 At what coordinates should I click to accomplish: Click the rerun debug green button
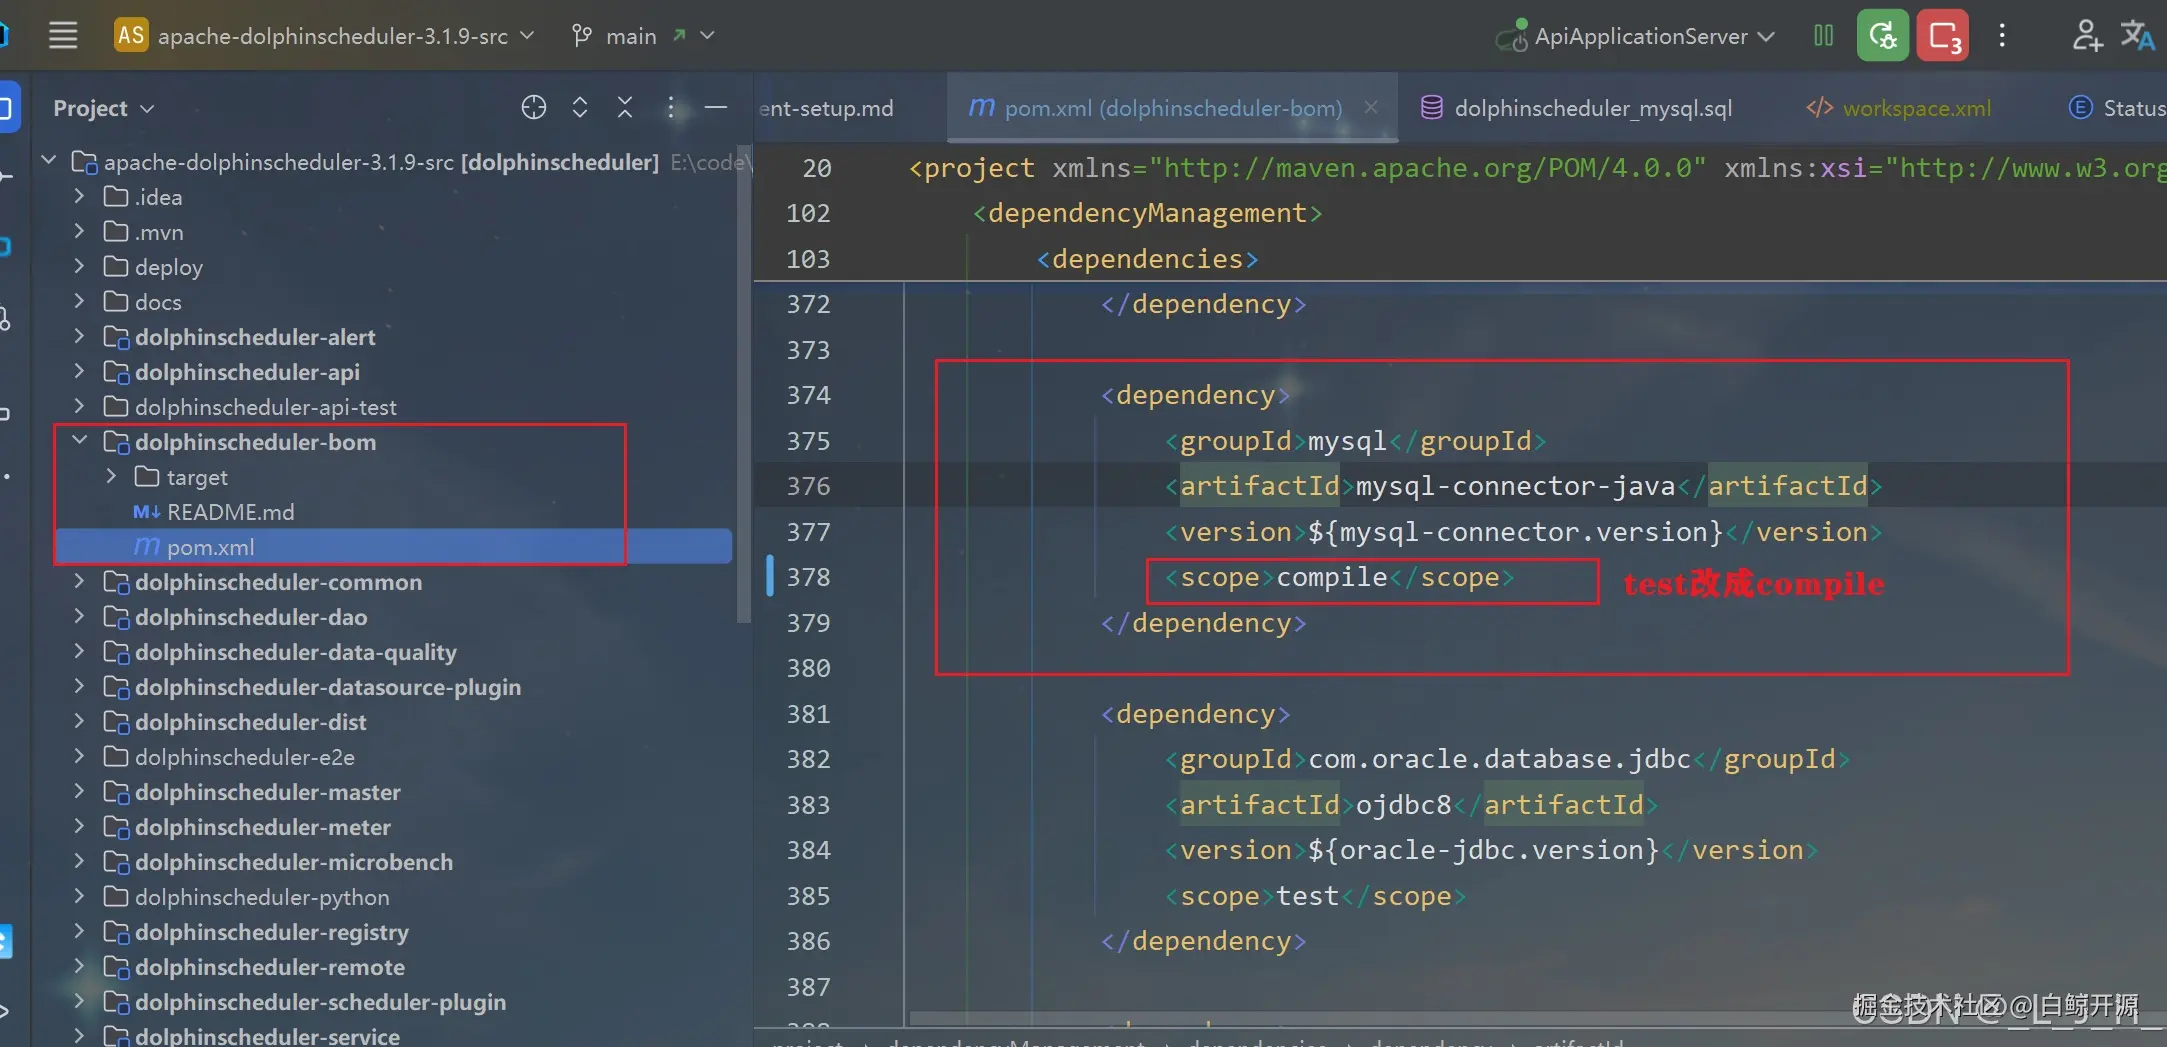pos(1883,36)
